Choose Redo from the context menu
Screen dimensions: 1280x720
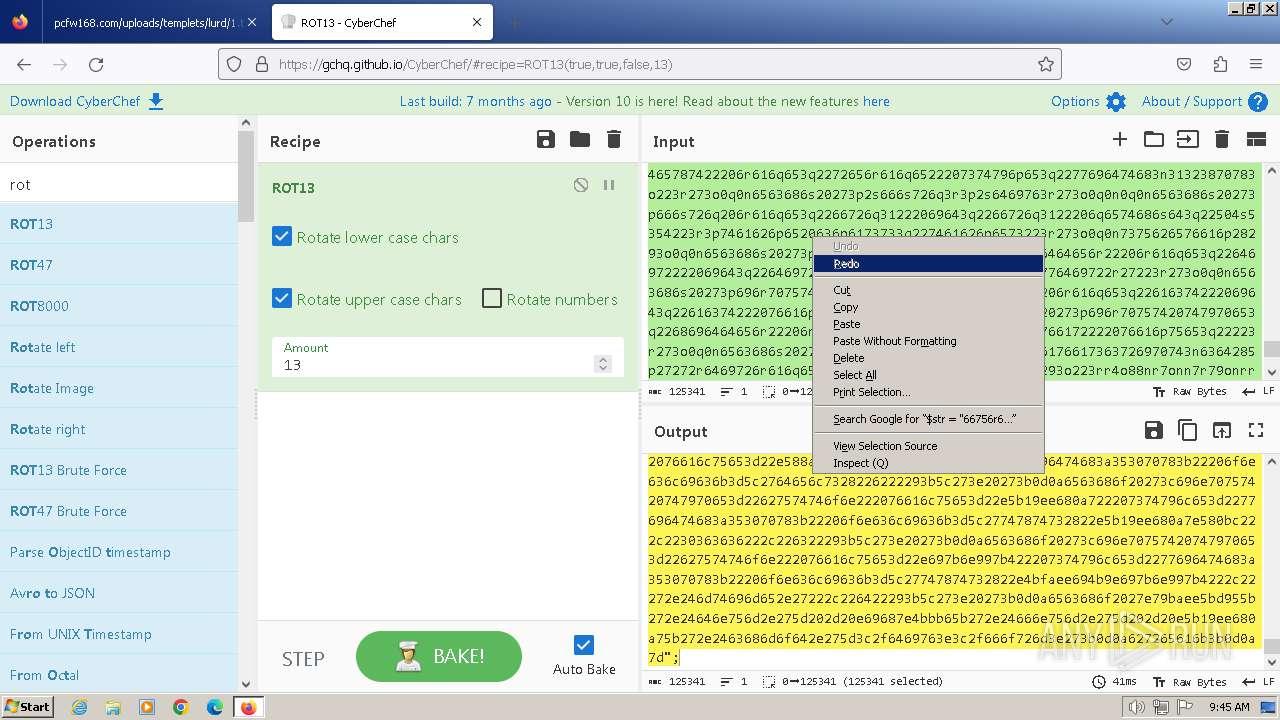[928, 264]
